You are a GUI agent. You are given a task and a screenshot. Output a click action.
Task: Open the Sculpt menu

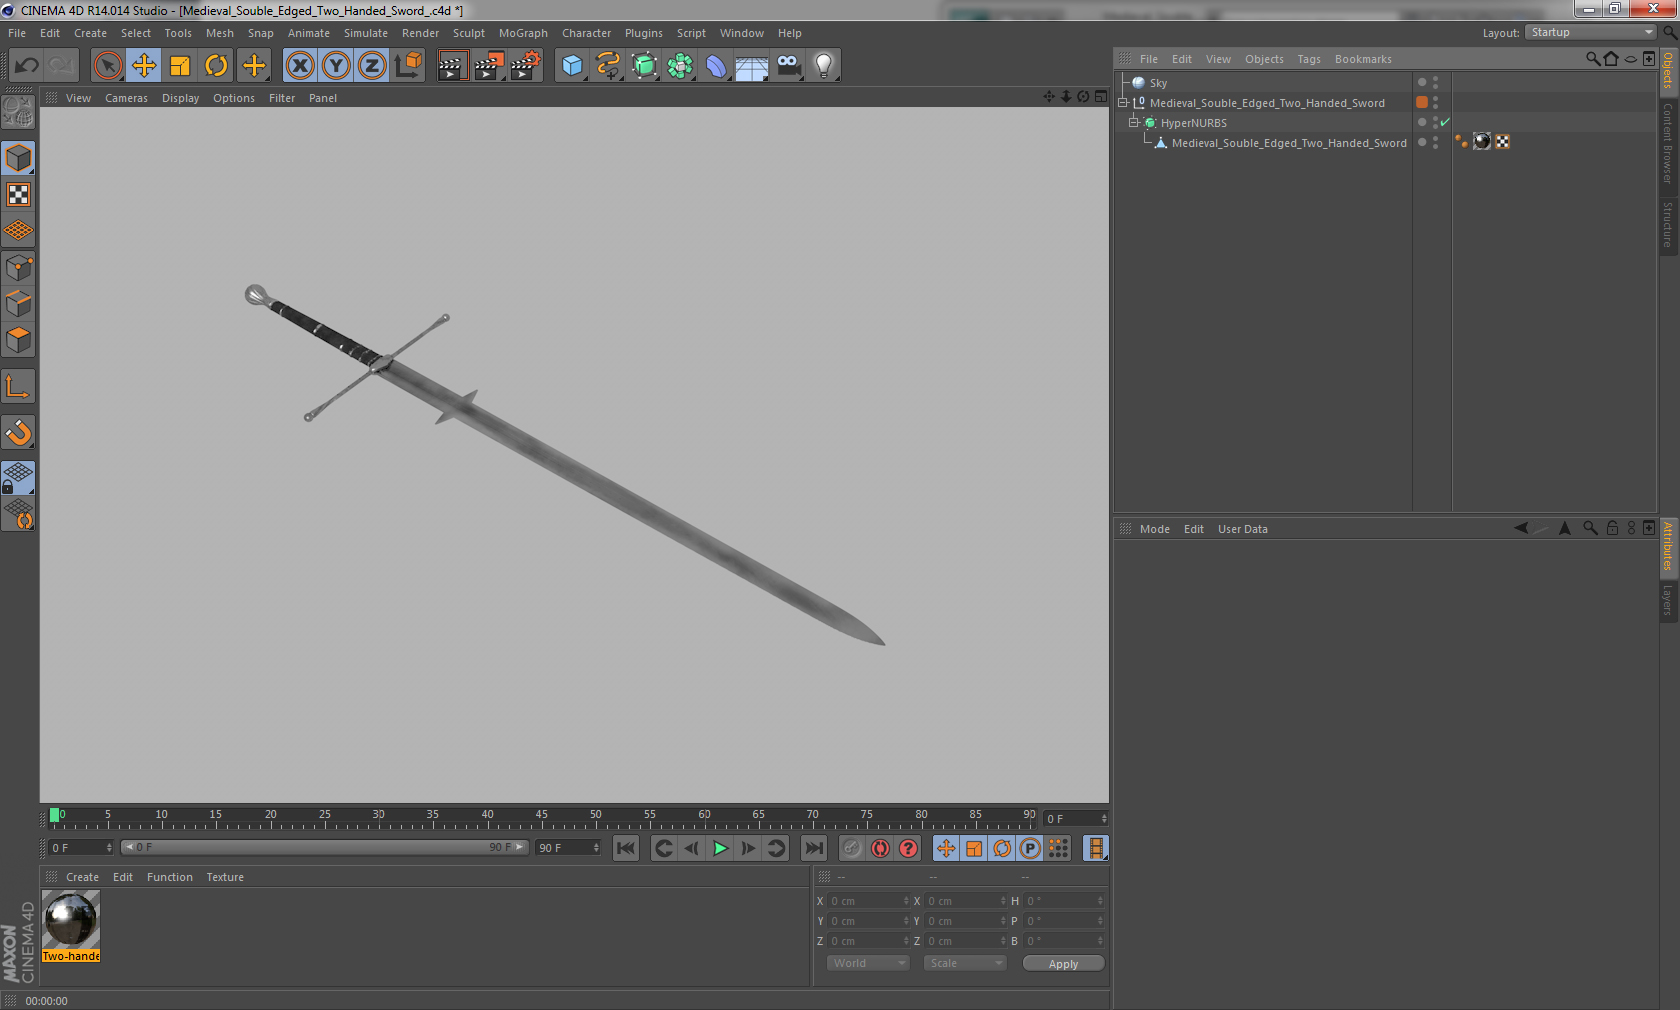(x=468, y=33)
